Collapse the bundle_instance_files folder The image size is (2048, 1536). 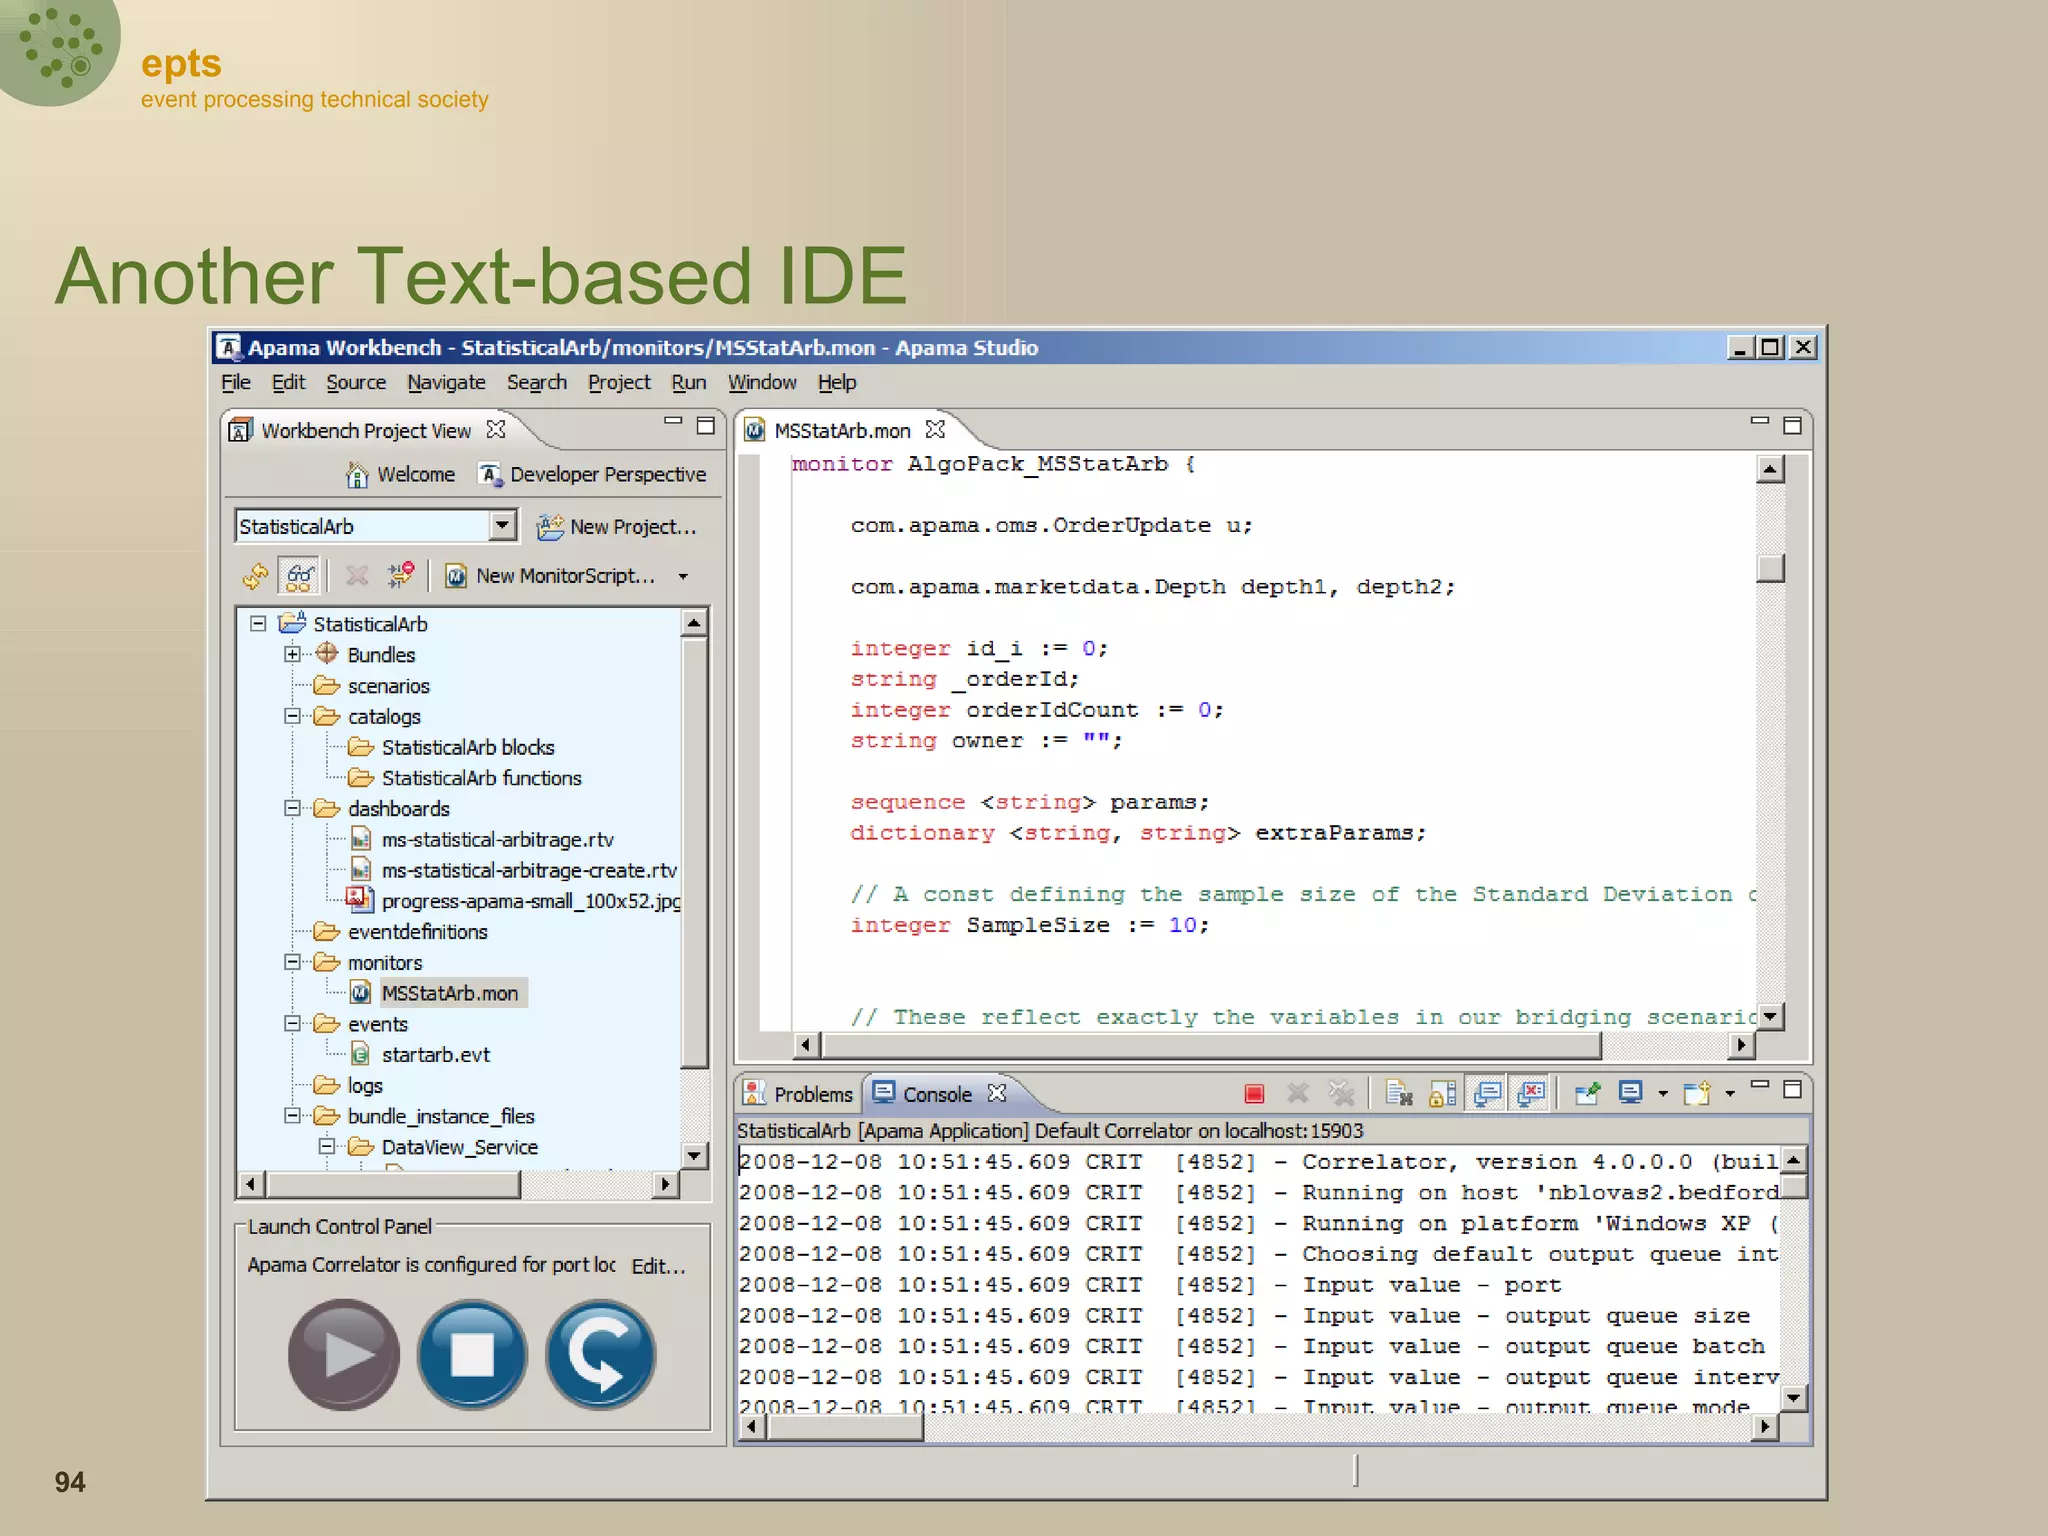point(292,1115)
